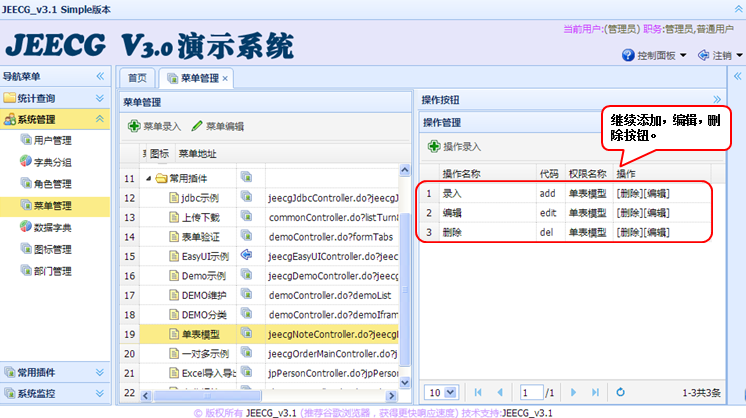This screenshot has height=418, width=746.
Task: Click the pencil 菜单编辑 icon
Action: click(x=197, y=126)
